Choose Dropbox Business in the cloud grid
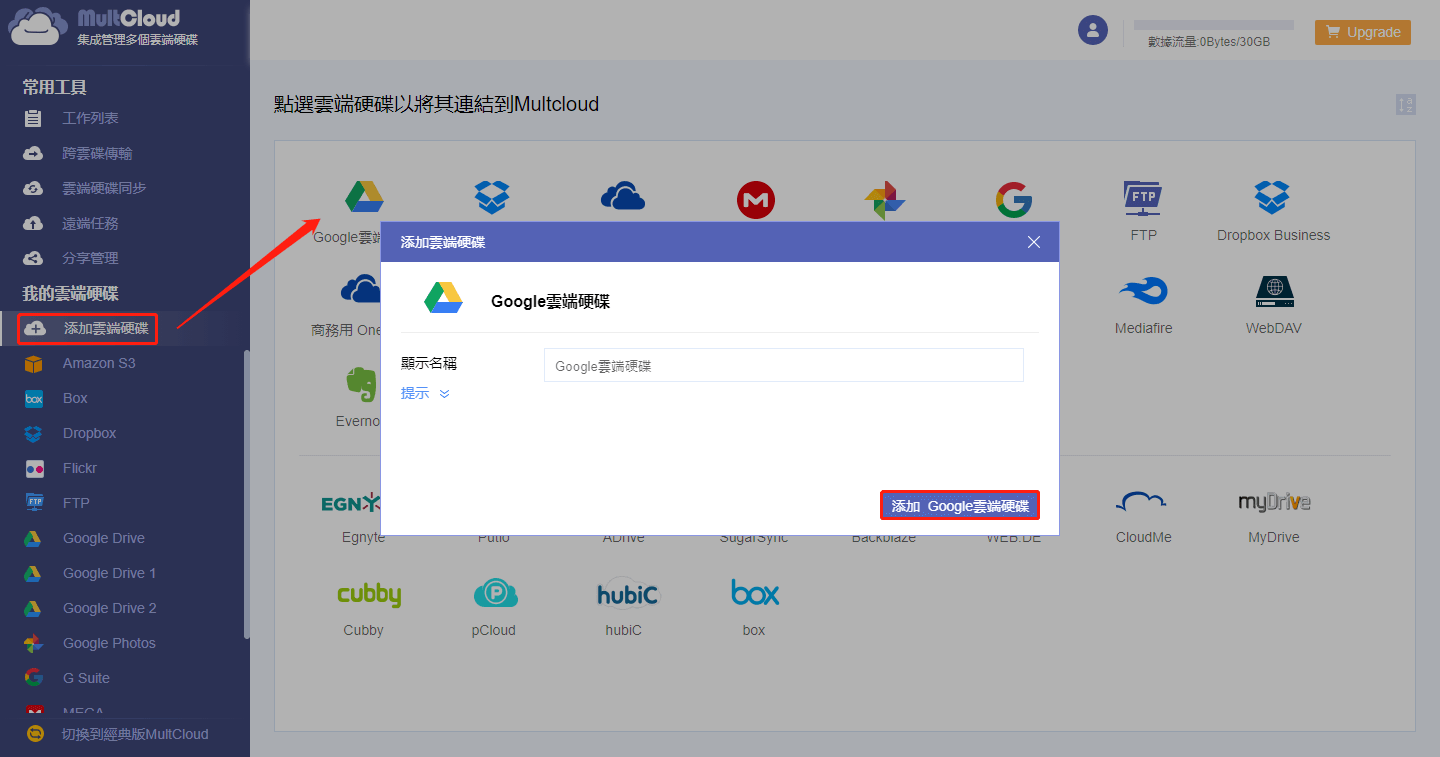 click(1273, 209)
